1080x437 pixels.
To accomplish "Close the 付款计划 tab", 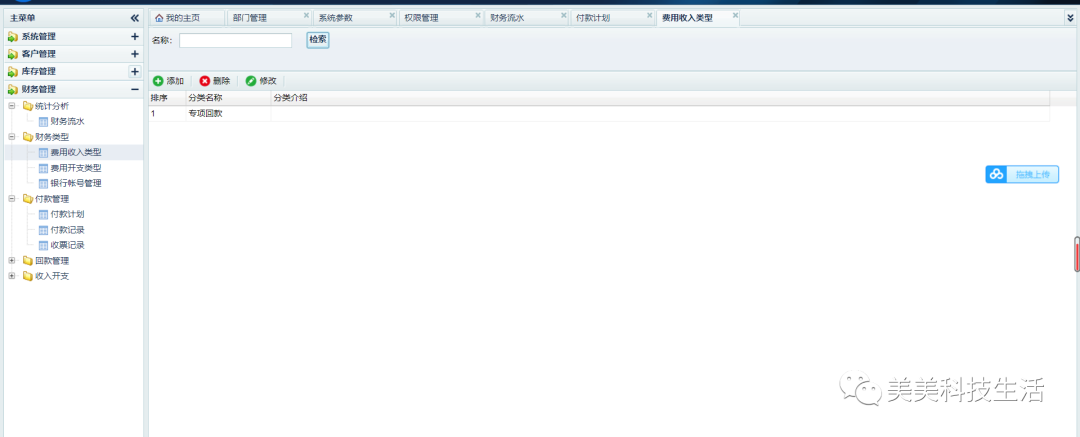I will click(x=650, y=15).
